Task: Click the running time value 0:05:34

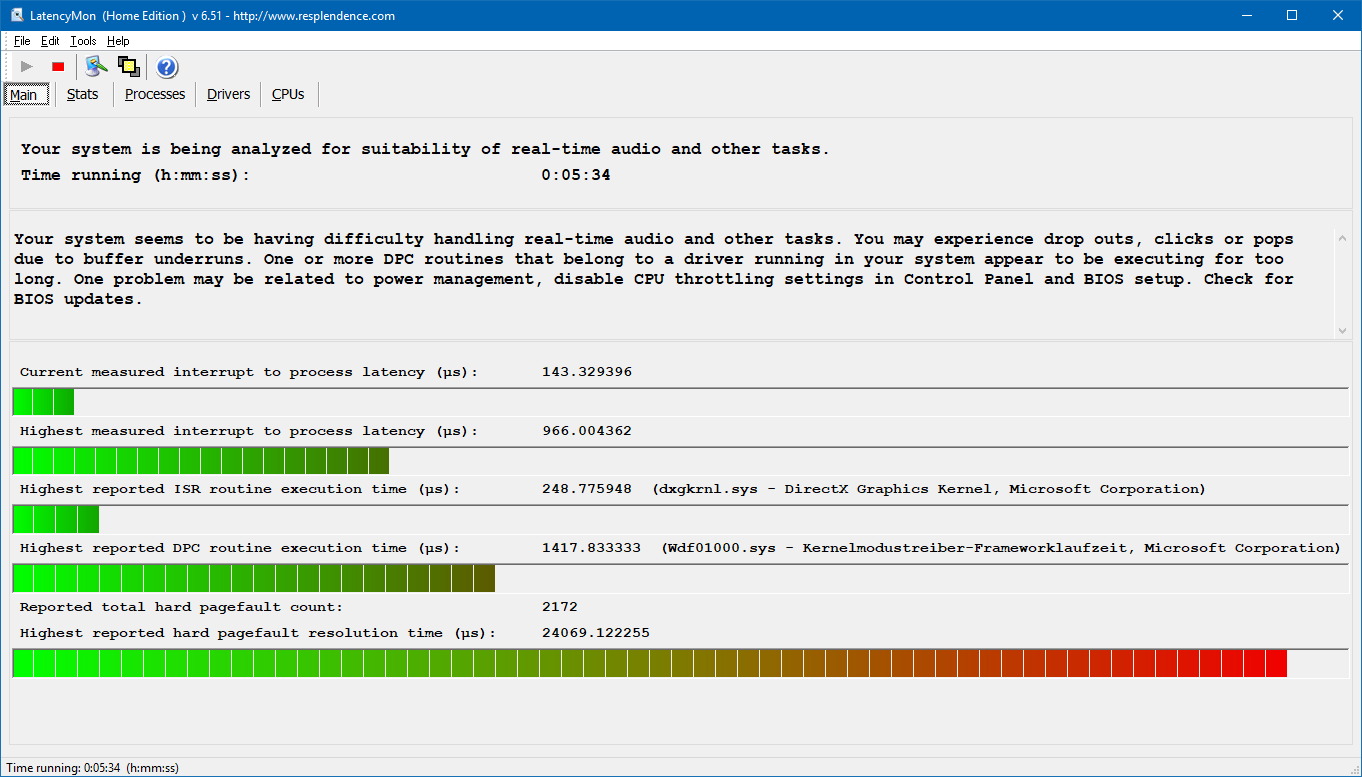Action: [x=576, y=175]
